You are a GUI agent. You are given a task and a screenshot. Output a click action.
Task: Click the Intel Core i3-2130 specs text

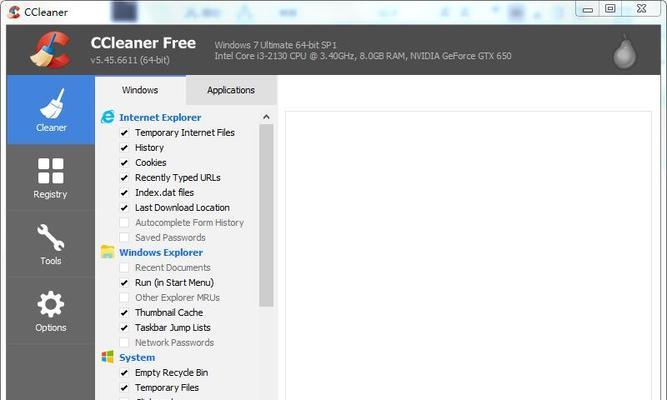tap(363, 56)
